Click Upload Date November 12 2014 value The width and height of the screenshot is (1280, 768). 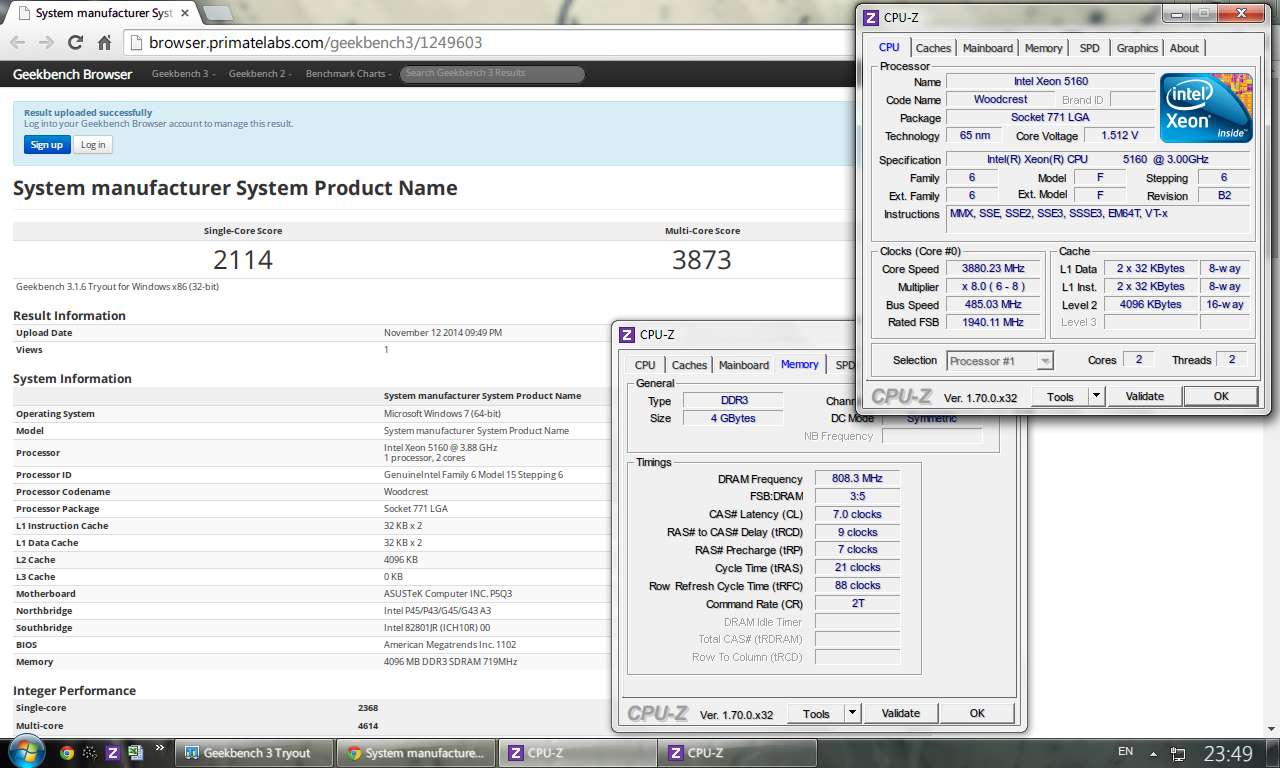coord(443,333)
